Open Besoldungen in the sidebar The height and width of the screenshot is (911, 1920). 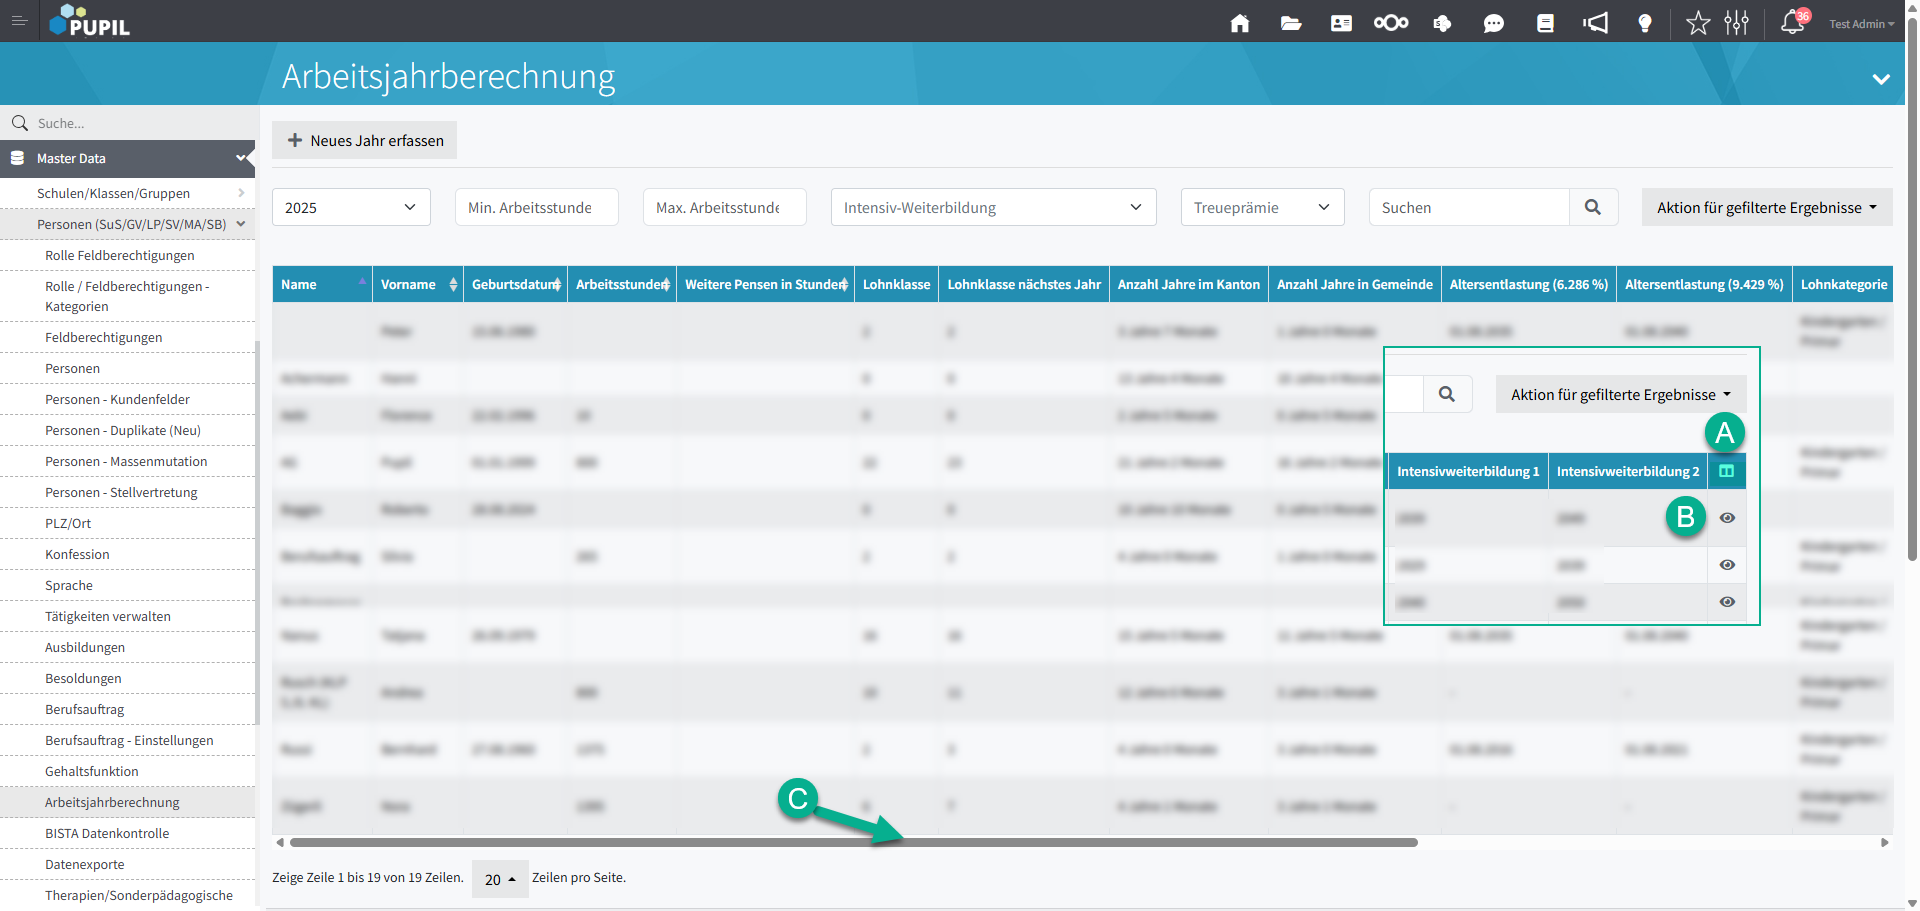click(x=83, y=678)
